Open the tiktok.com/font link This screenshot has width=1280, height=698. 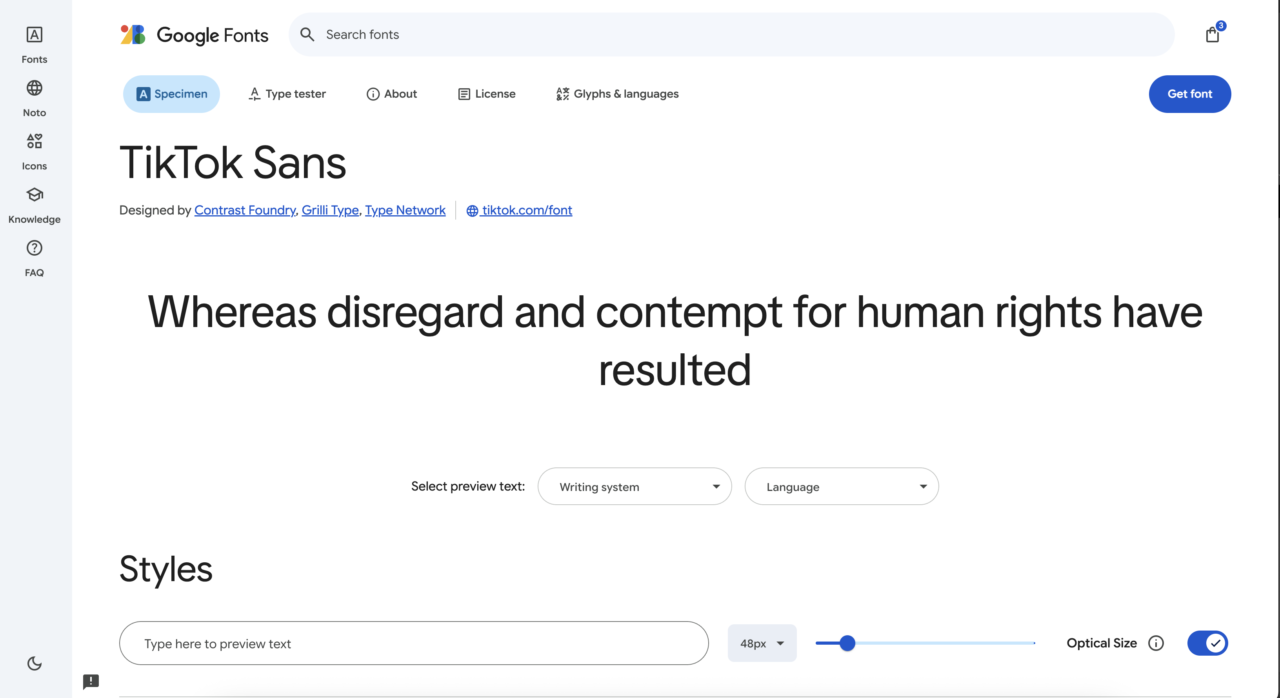click(527, 210)
